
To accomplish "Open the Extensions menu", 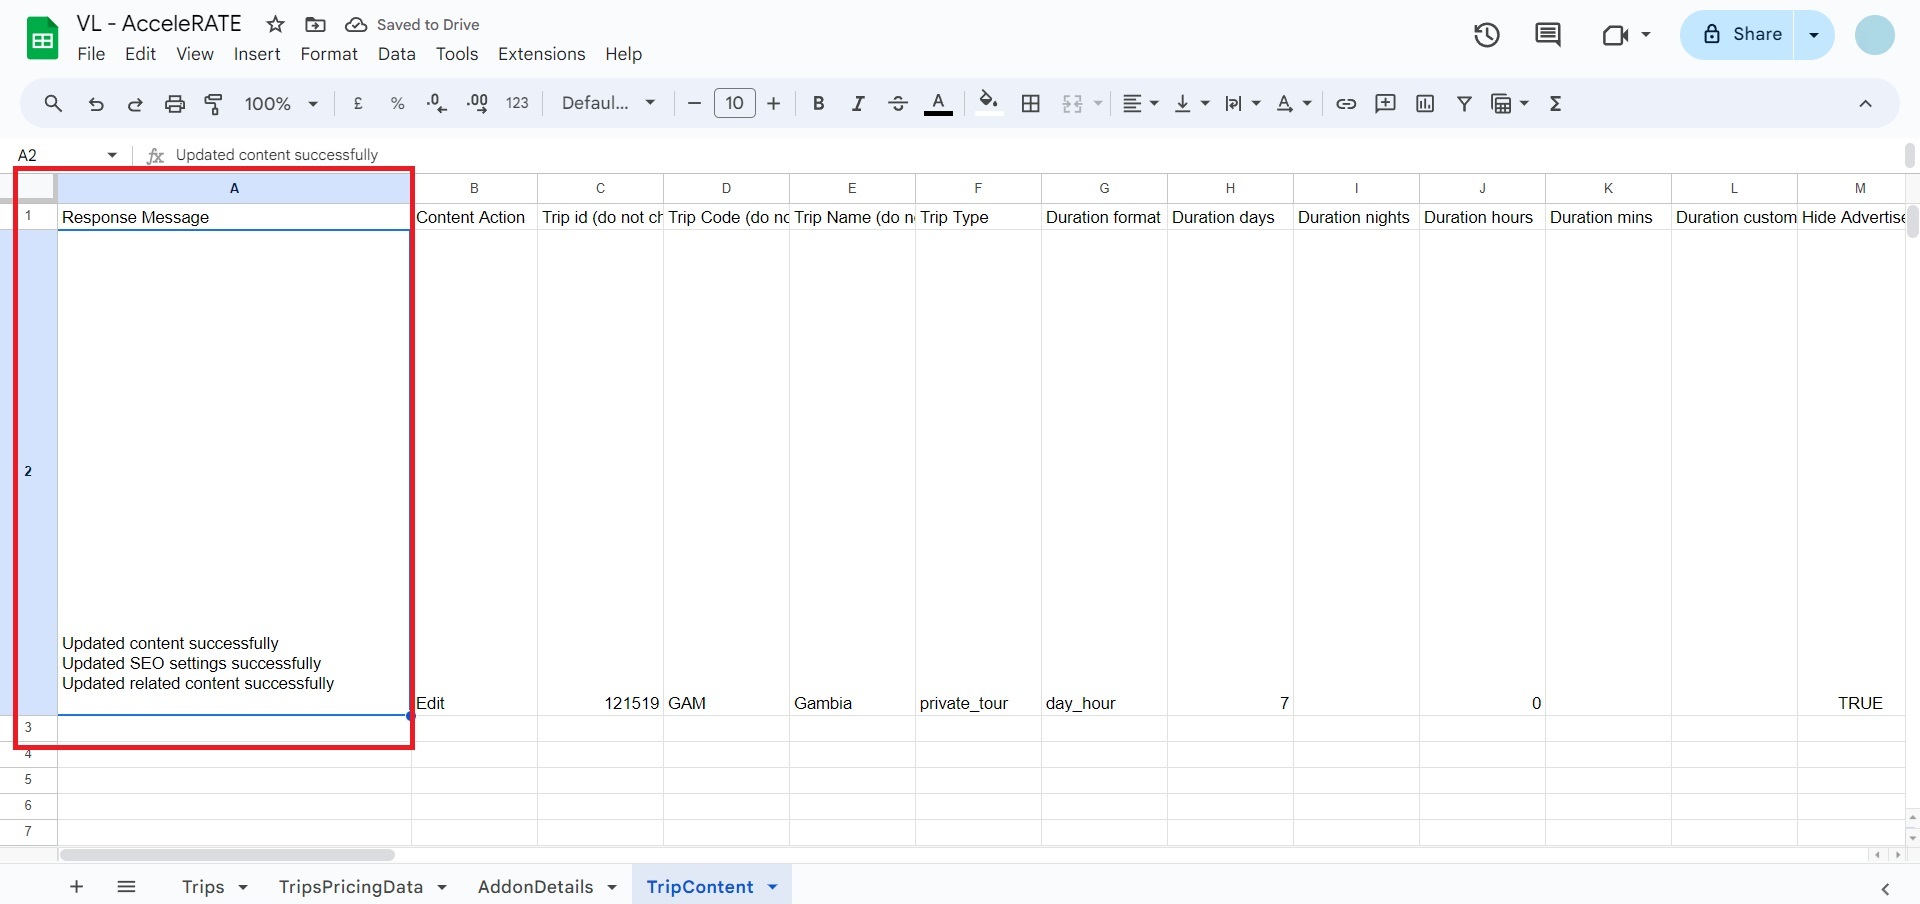I will 541,54.
